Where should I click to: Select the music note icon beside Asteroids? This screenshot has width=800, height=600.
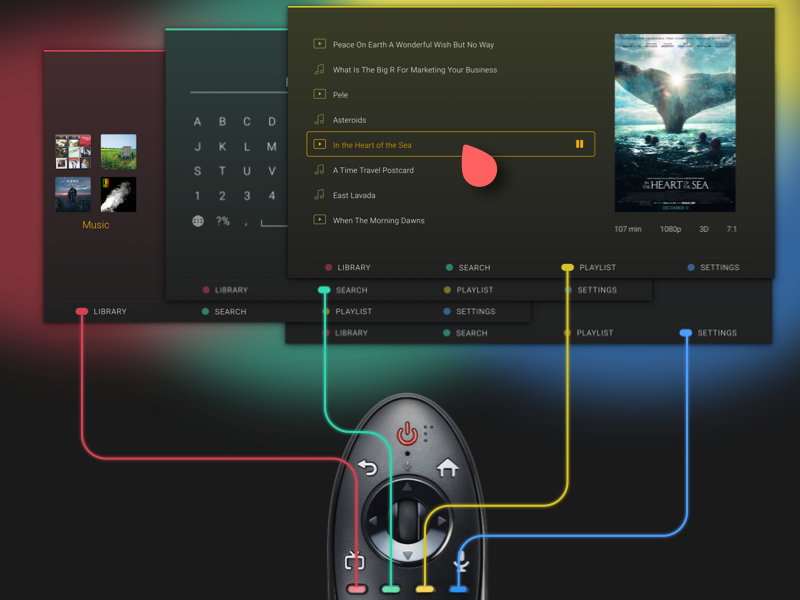(x=317, y=119)
